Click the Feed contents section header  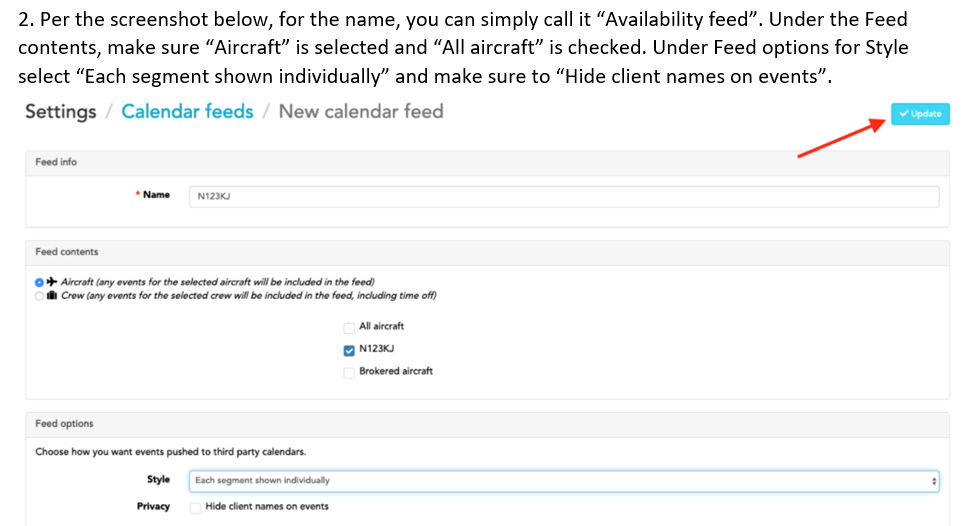(x=66, y=252)
